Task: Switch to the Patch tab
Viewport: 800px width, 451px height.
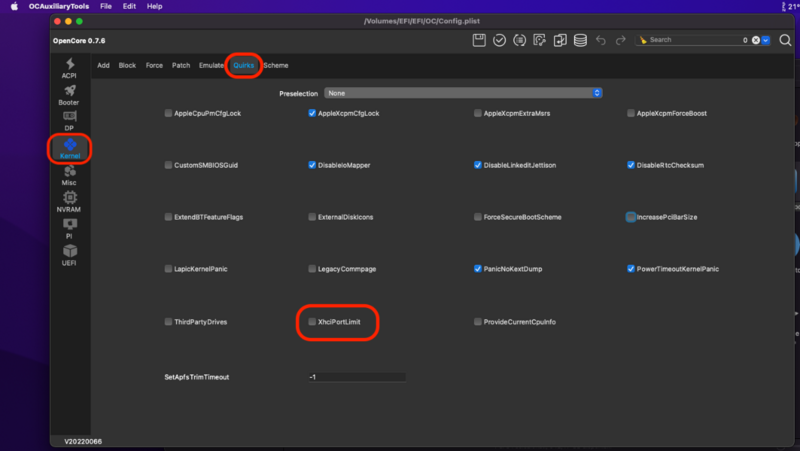Action: point(181,65)
